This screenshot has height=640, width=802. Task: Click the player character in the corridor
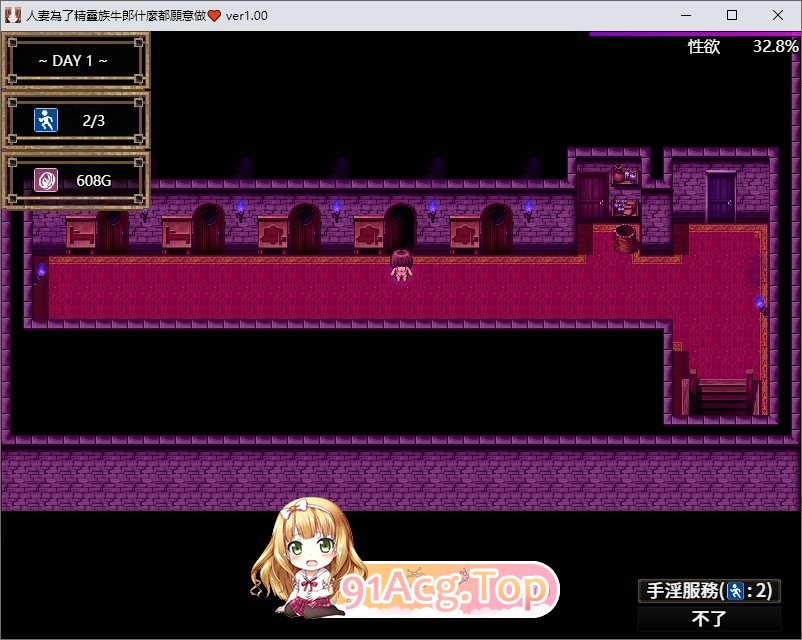point(402,265)
